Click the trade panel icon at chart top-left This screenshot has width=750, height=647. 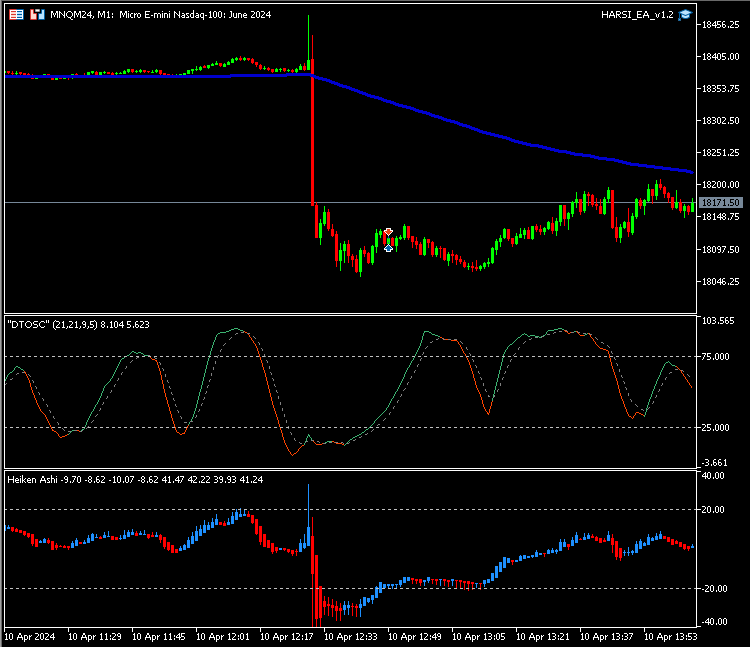(16, 15)
